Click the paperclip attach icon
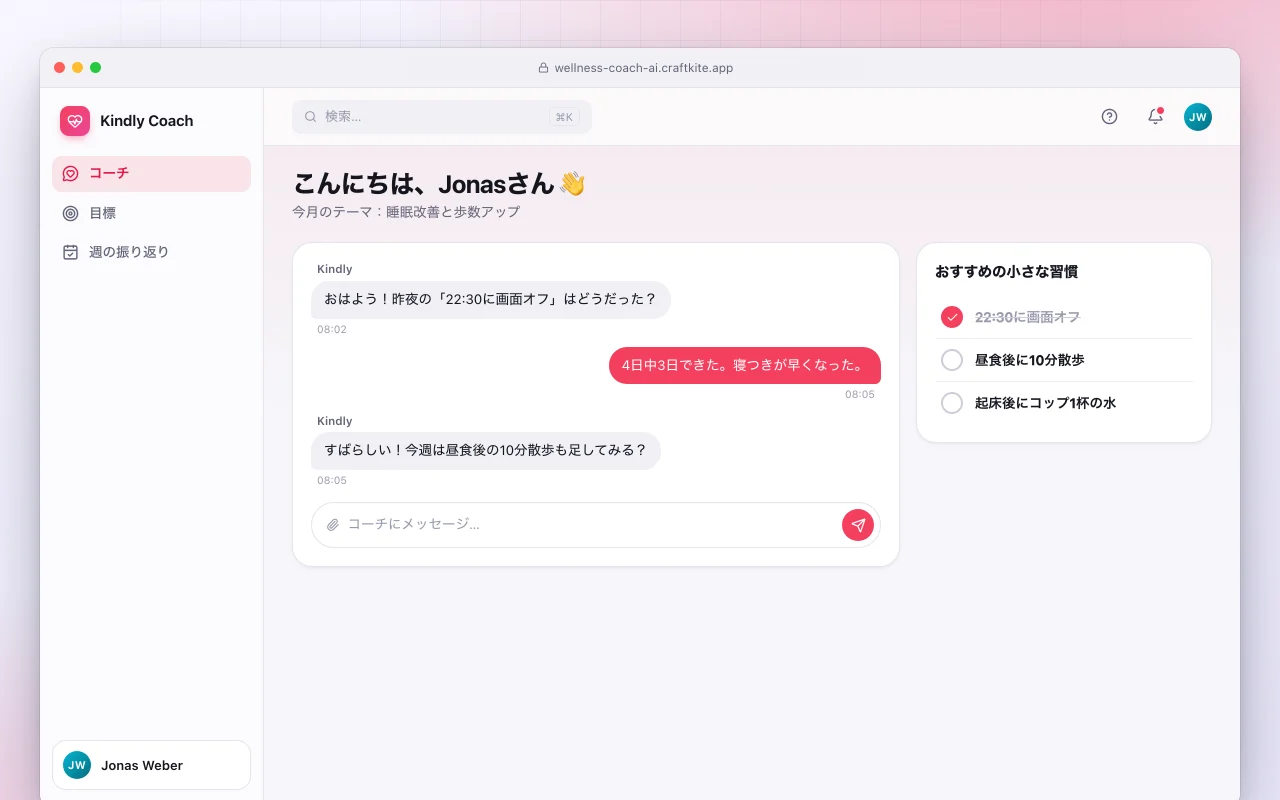The height and width of the screenshot is (800, 1280). tap(333, 525)
